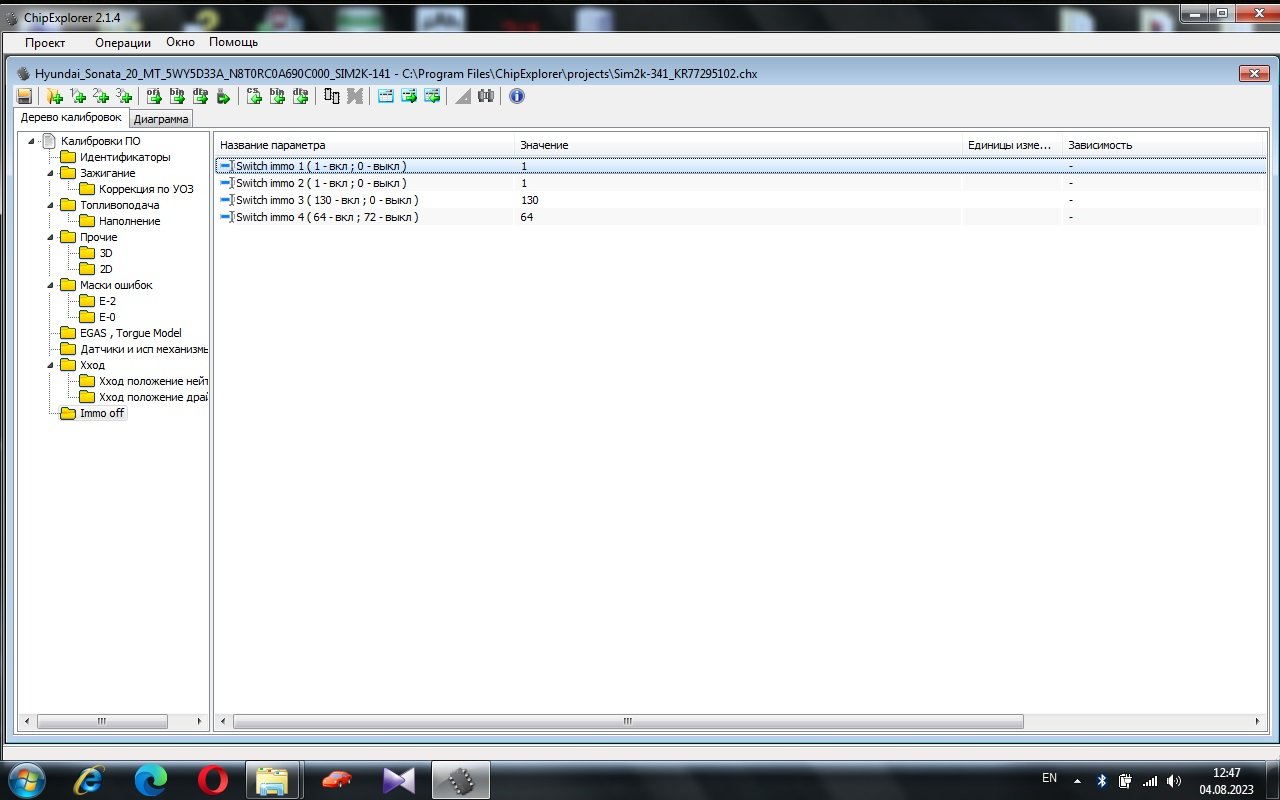Click the add folder toolbar icon
This screenshot has height=800, width=1280.
tap(54, 96)
